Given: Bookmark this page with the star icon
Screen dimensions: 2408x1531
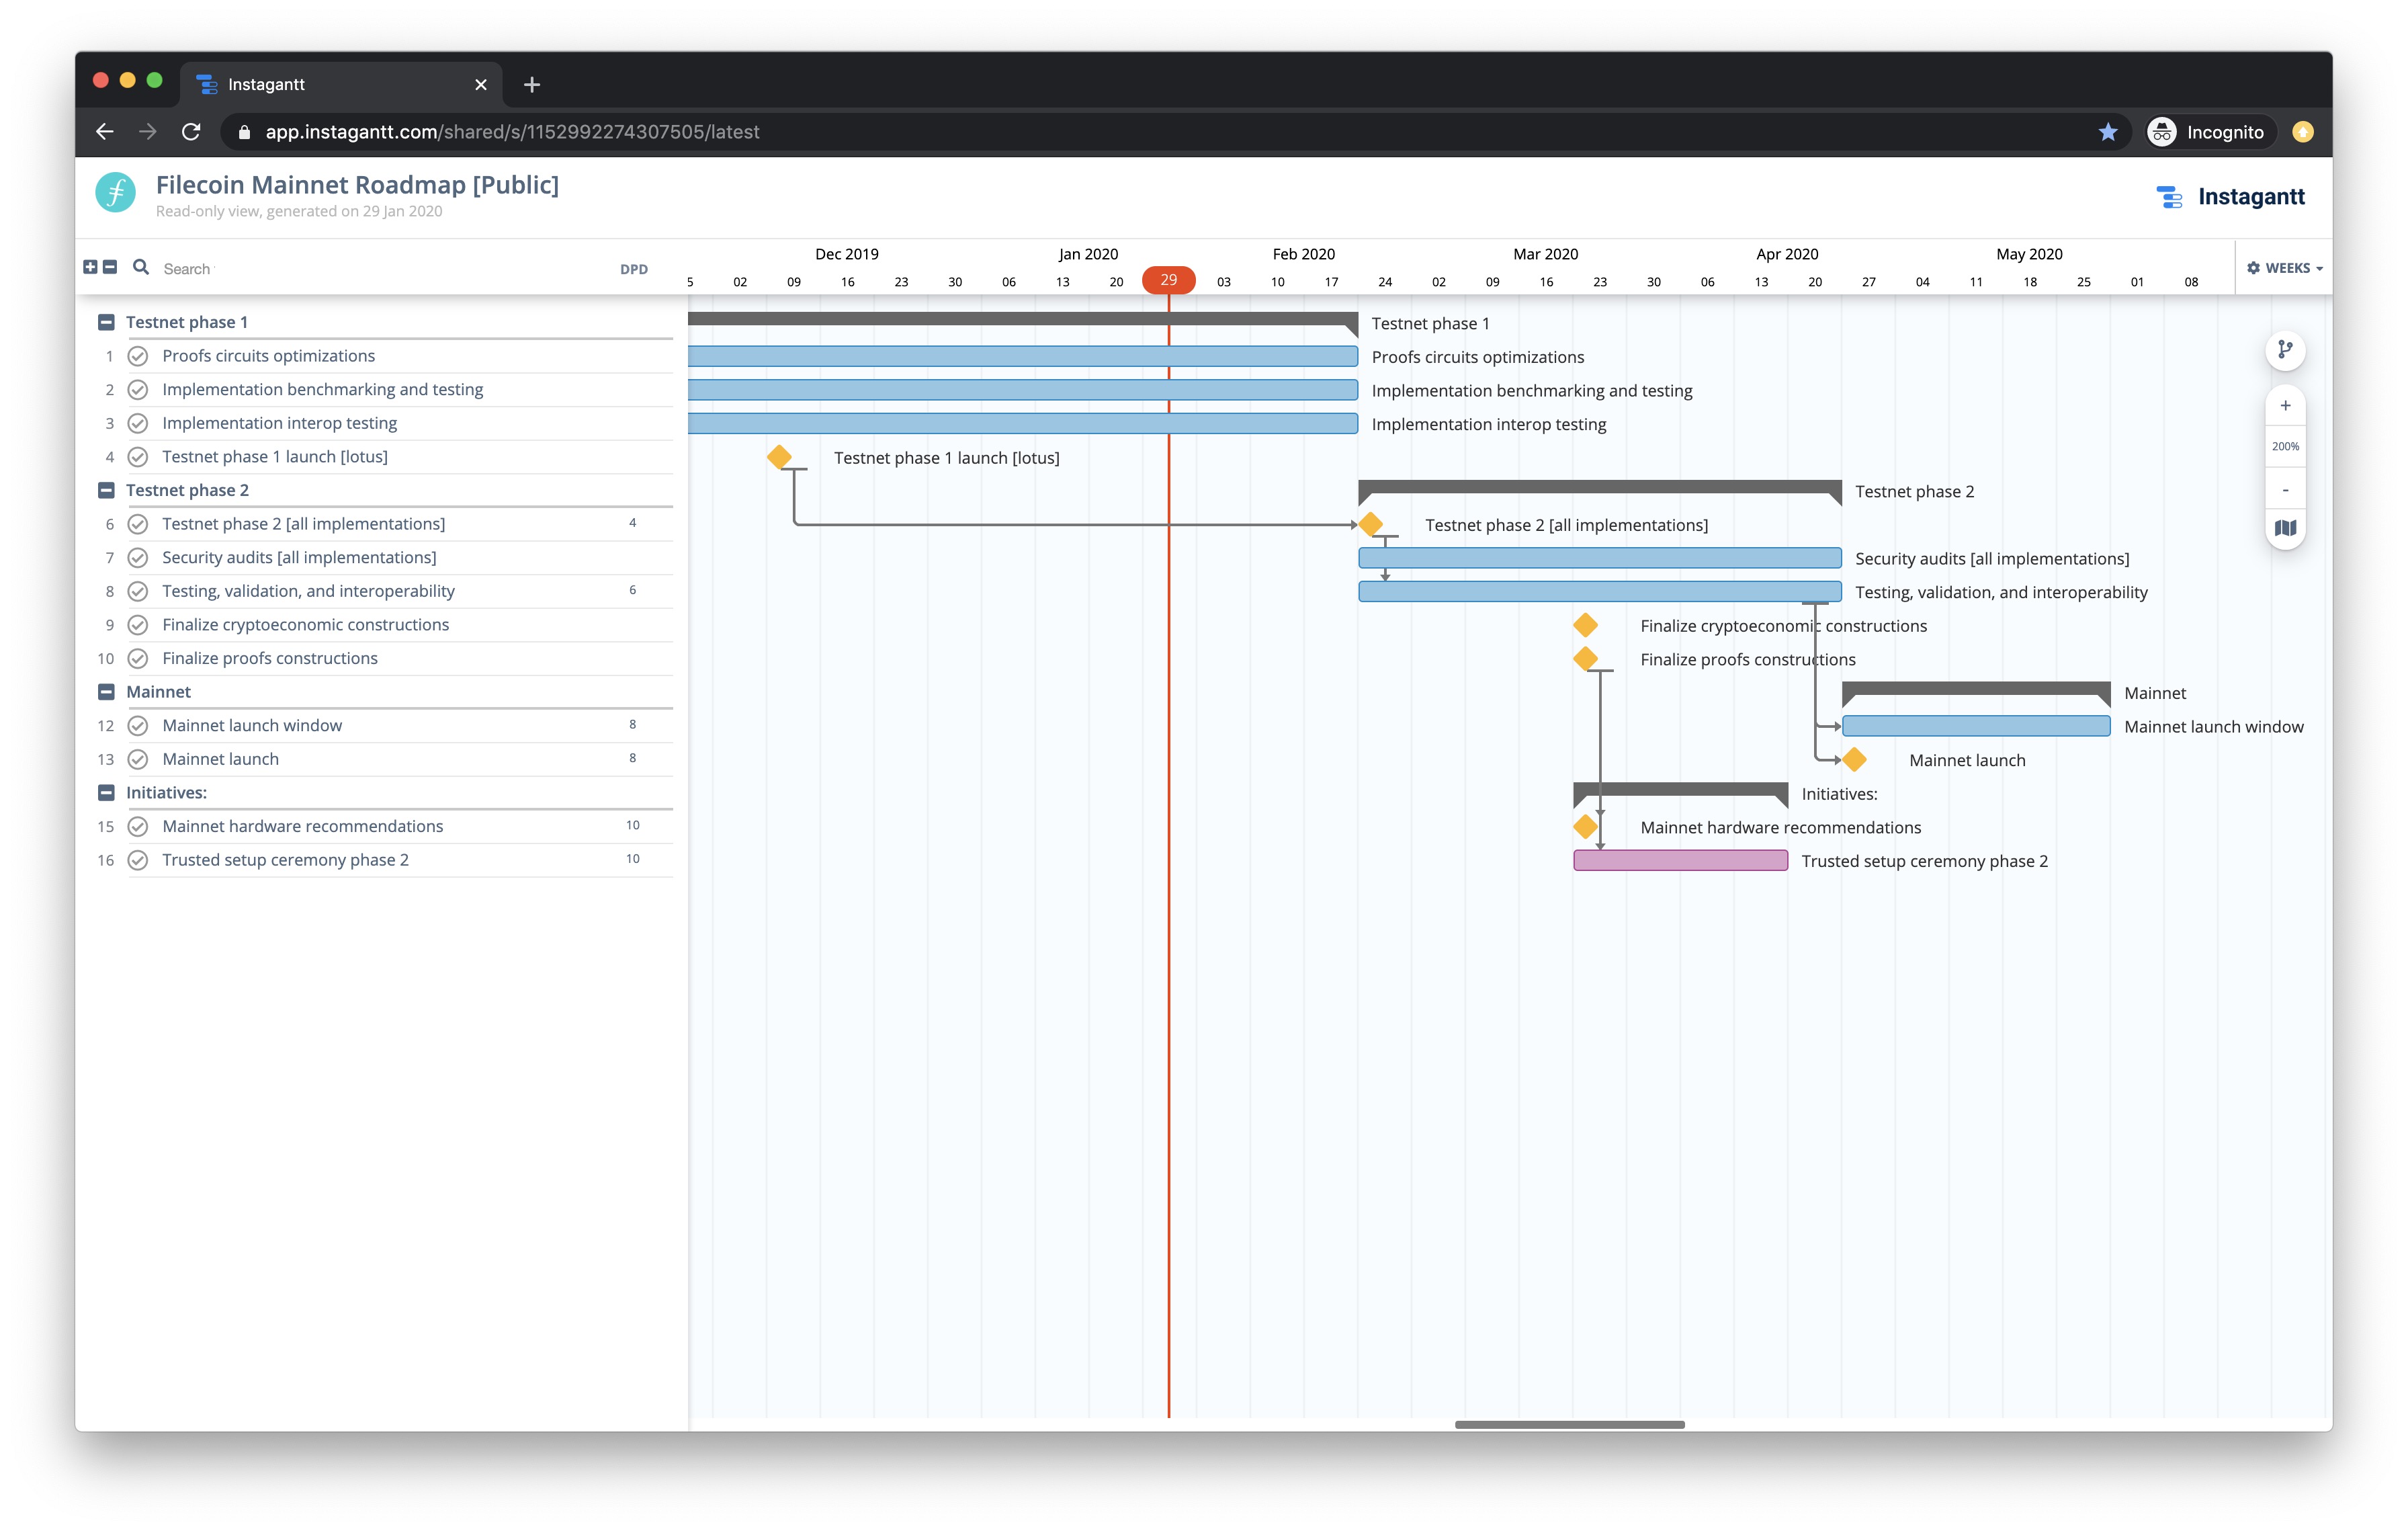Looking at the screenshot, I should tap(2108, 131).
